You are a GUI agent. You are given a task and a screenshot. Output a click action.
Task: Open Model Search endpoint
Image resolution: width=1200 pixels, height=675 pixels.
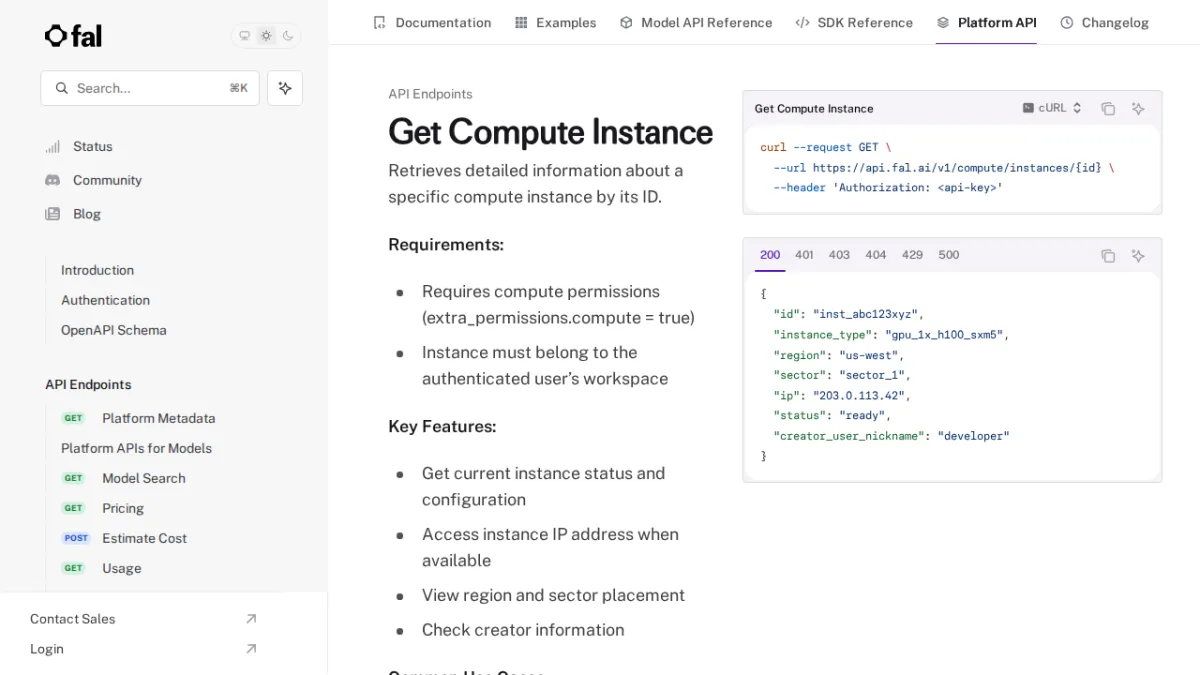click(x=143, y=478)
